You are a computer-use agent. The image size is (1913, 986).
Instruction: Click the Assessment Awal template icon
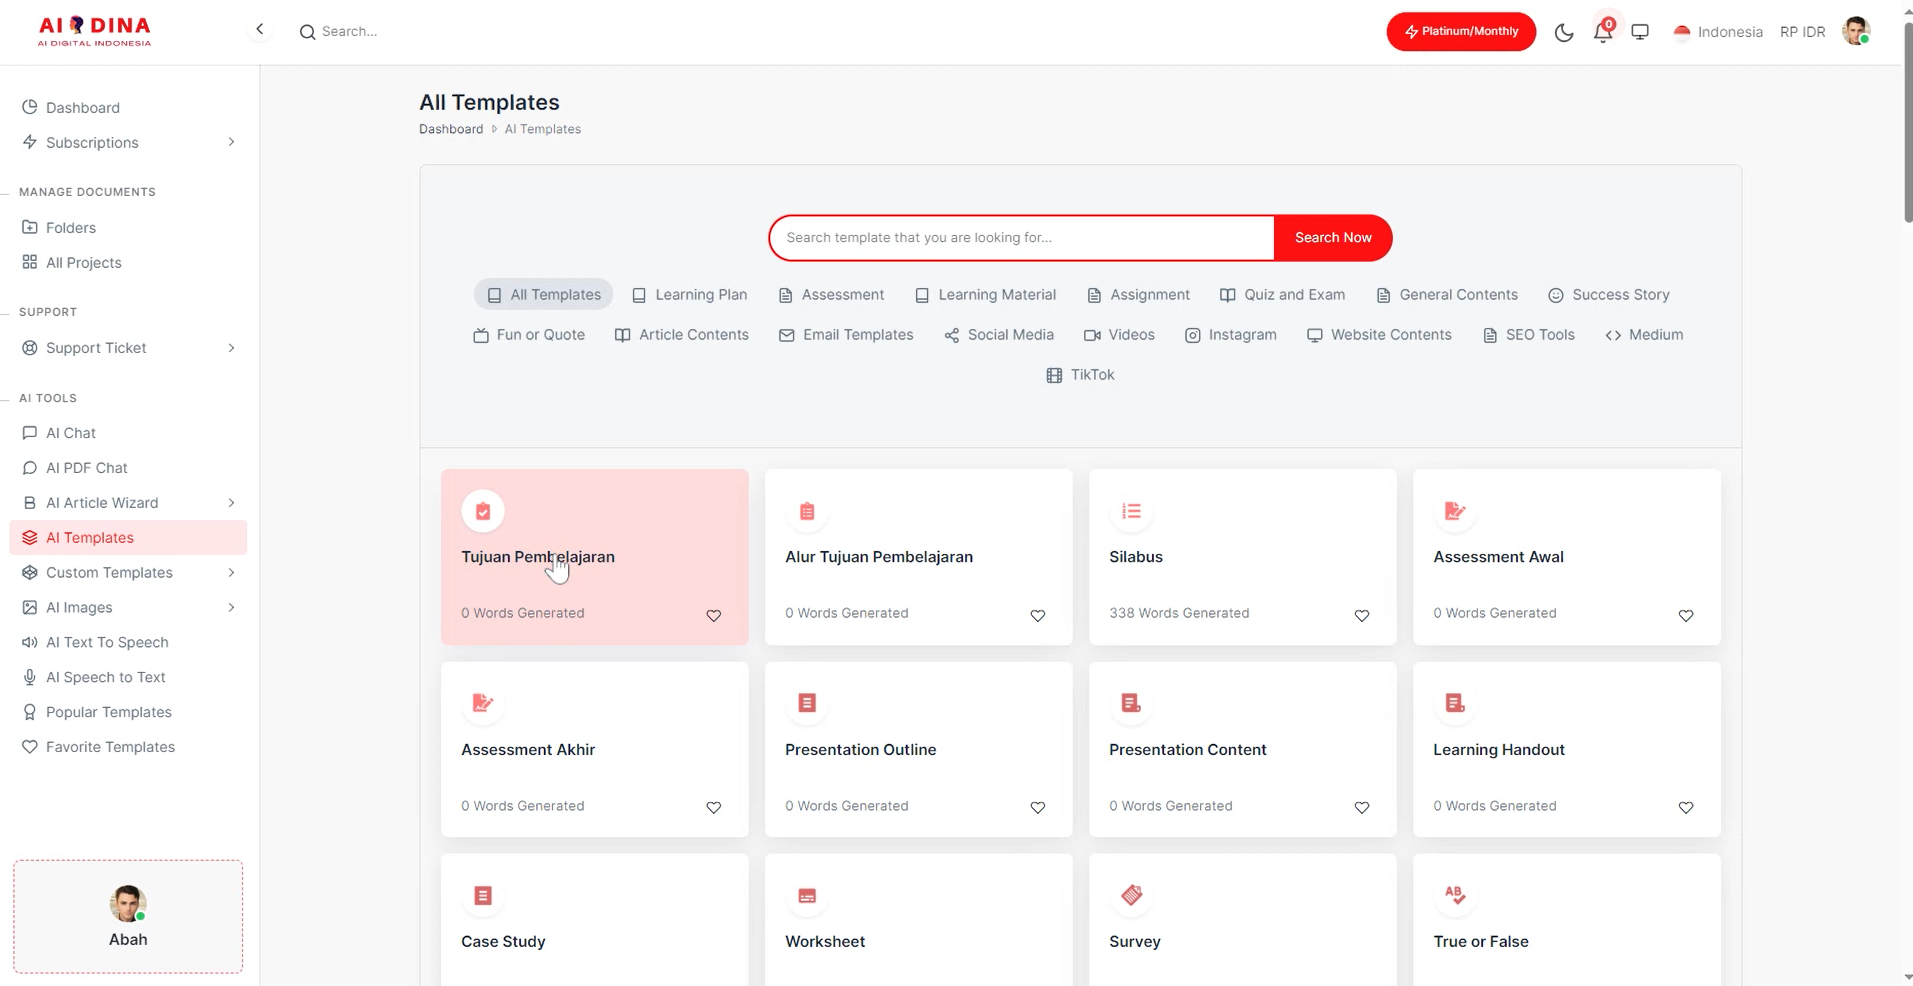(x=1455, y=512)
